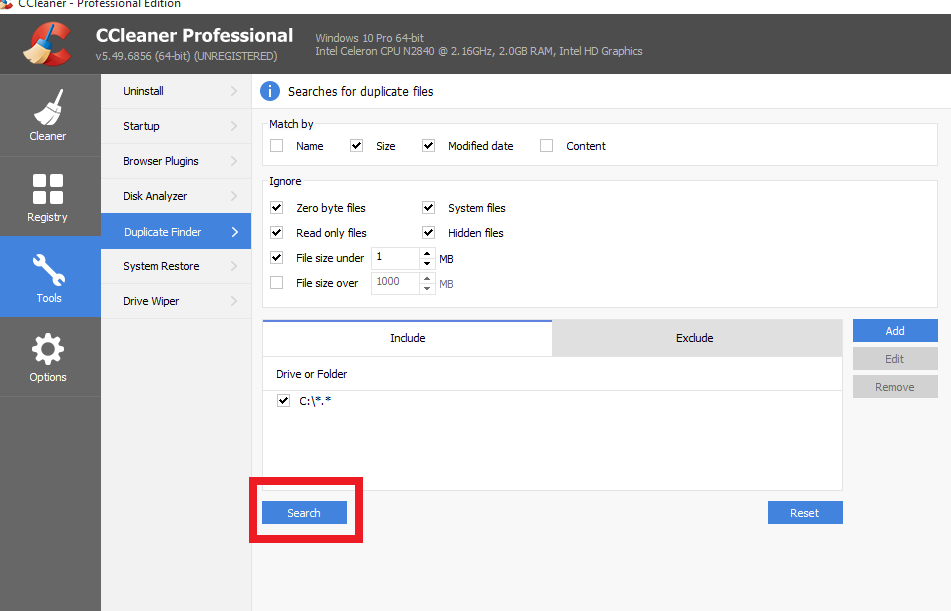The width and height of the screenshot is (951, 611).
Task: Select the C:\*.* folder entry text
Action: [315, 400]
